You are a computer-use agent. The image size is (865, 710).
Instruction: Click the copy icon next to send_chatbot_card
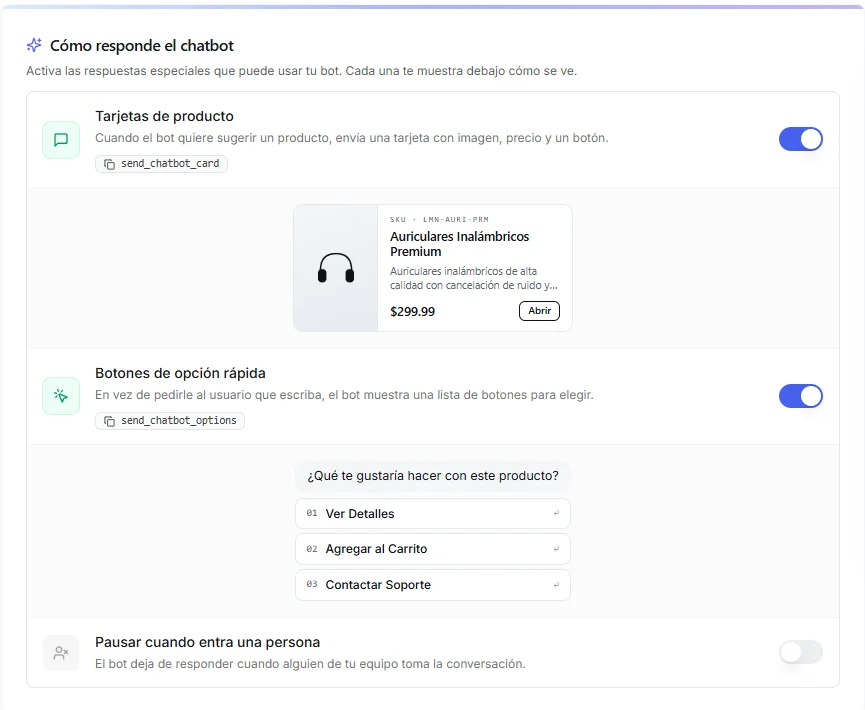tap(110, 164)
